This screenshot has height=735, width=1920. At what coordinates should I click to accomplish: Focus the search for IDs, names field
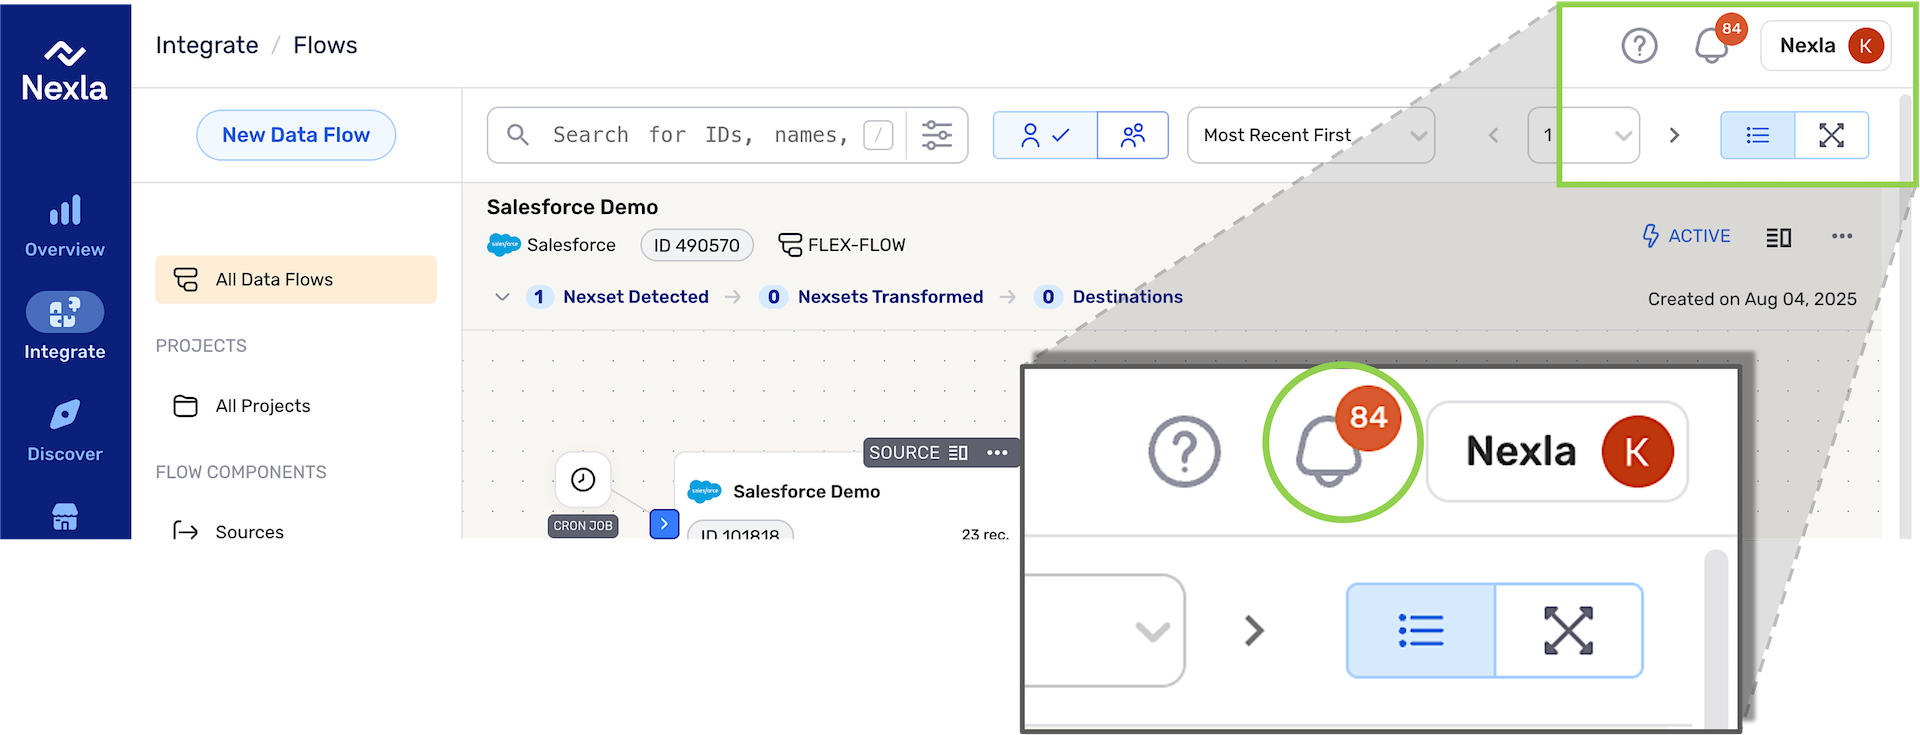point(700,135)
